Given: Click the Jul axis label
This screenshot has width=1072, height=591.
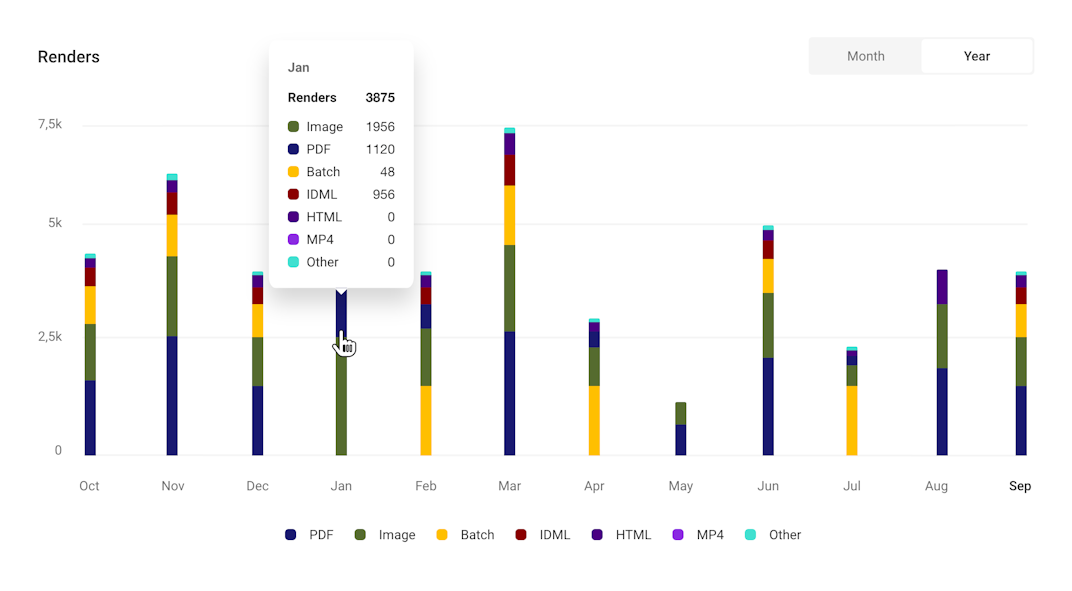Looking at the screenshot, I should 852,486.
